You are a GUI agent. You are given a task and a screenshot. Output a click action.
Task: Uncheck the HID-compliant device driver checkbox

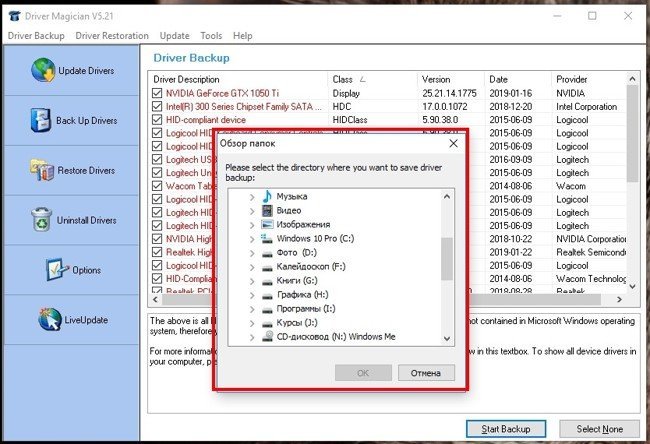point(157,119)
